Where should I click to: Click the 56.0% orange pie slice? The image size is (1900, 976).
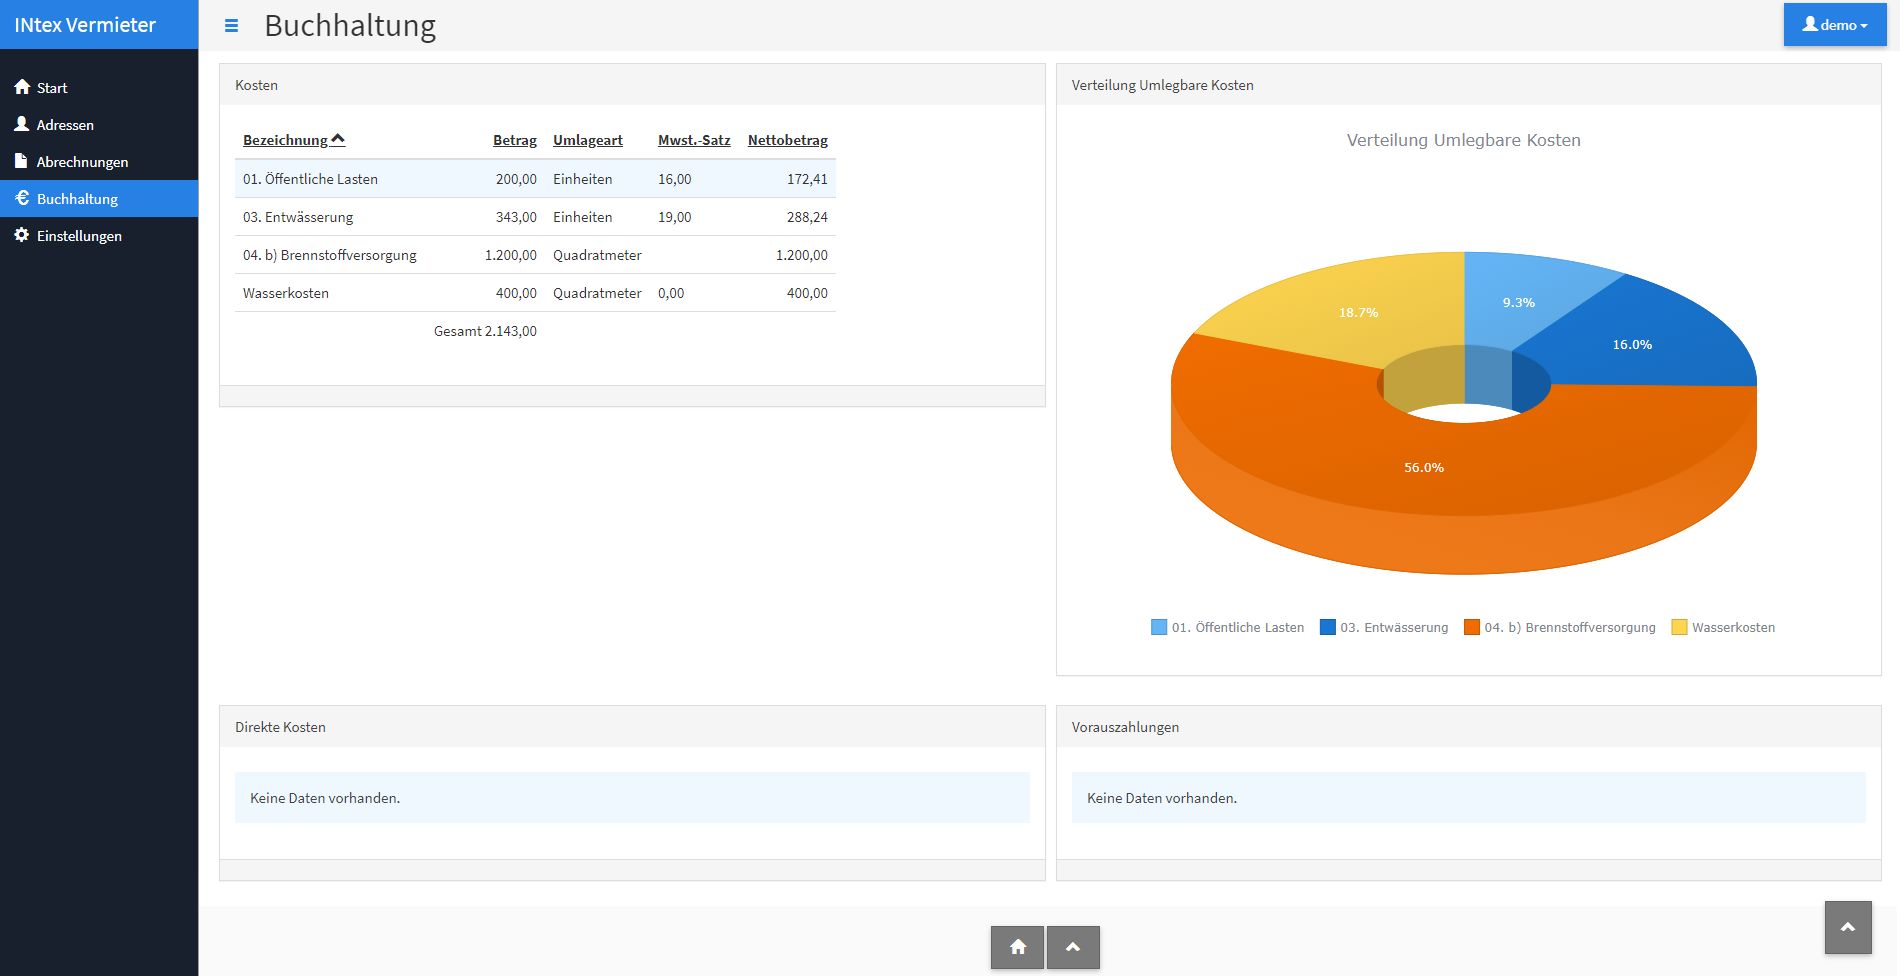[1424, 468]
